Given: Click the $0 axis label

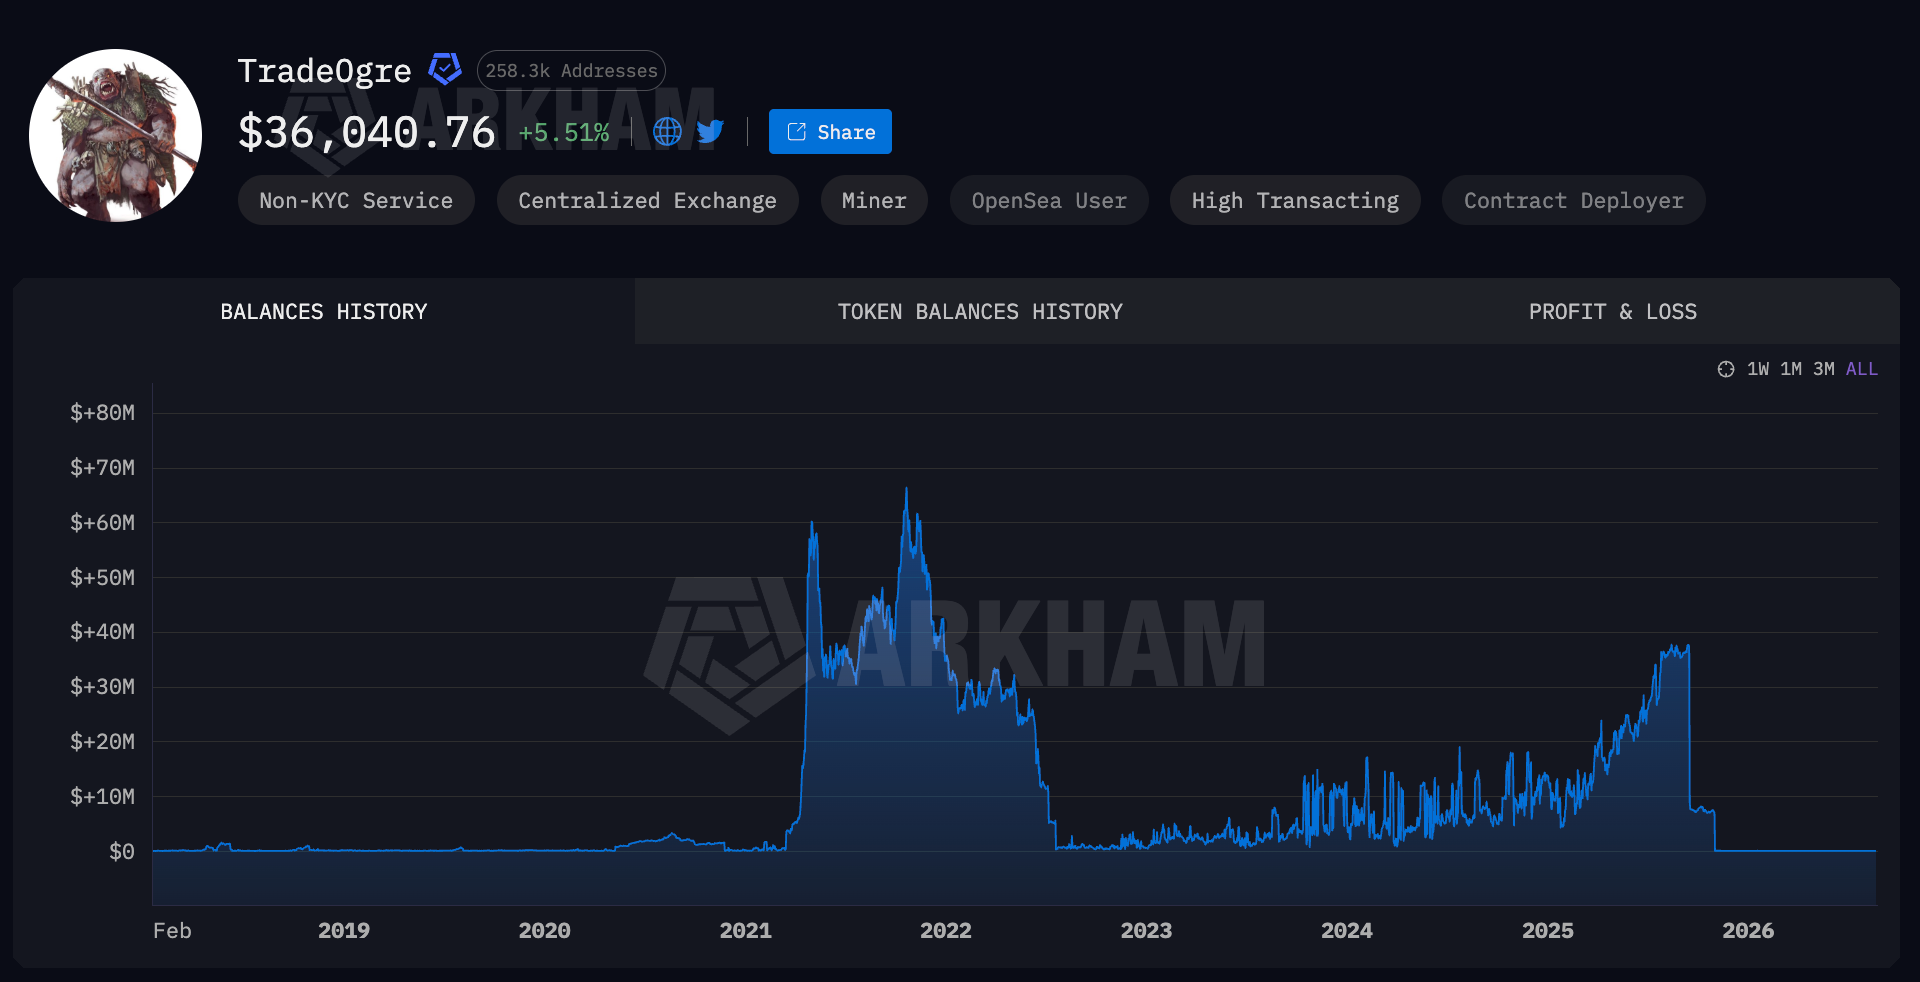Looking at the screenshot, I should tap(122, 851).
